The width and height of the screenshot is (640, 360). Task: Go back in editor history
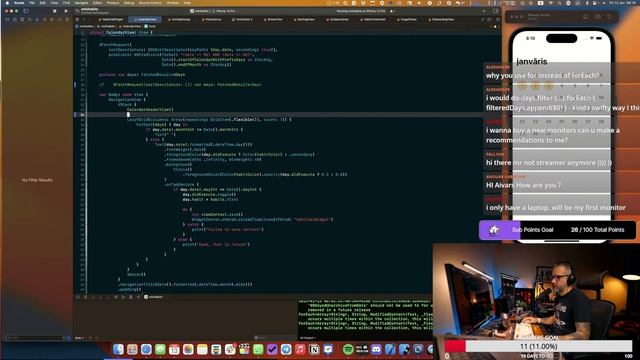pos(84,19)
